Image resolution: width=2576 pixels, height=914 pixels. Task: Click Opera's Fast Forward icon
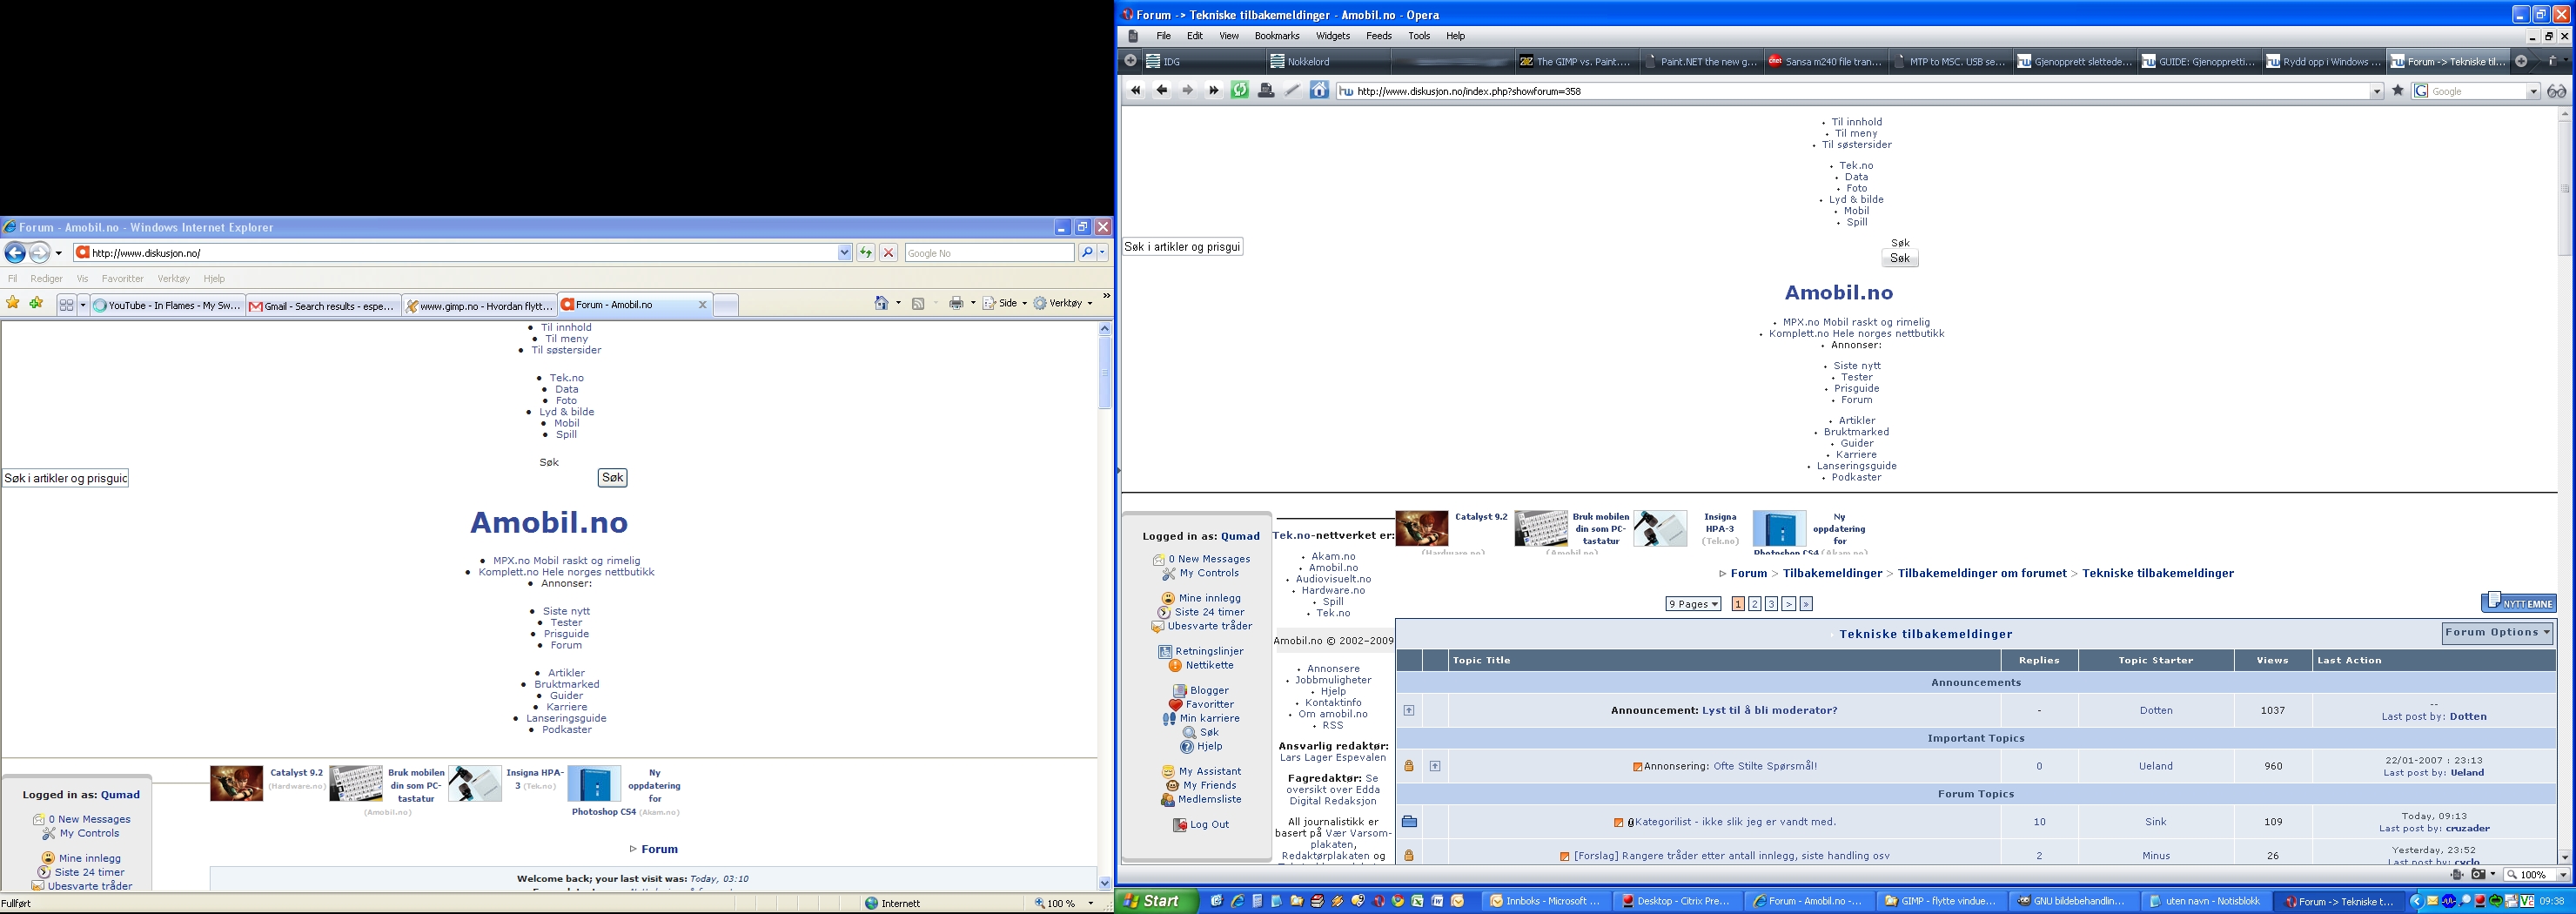[1214, 91]
